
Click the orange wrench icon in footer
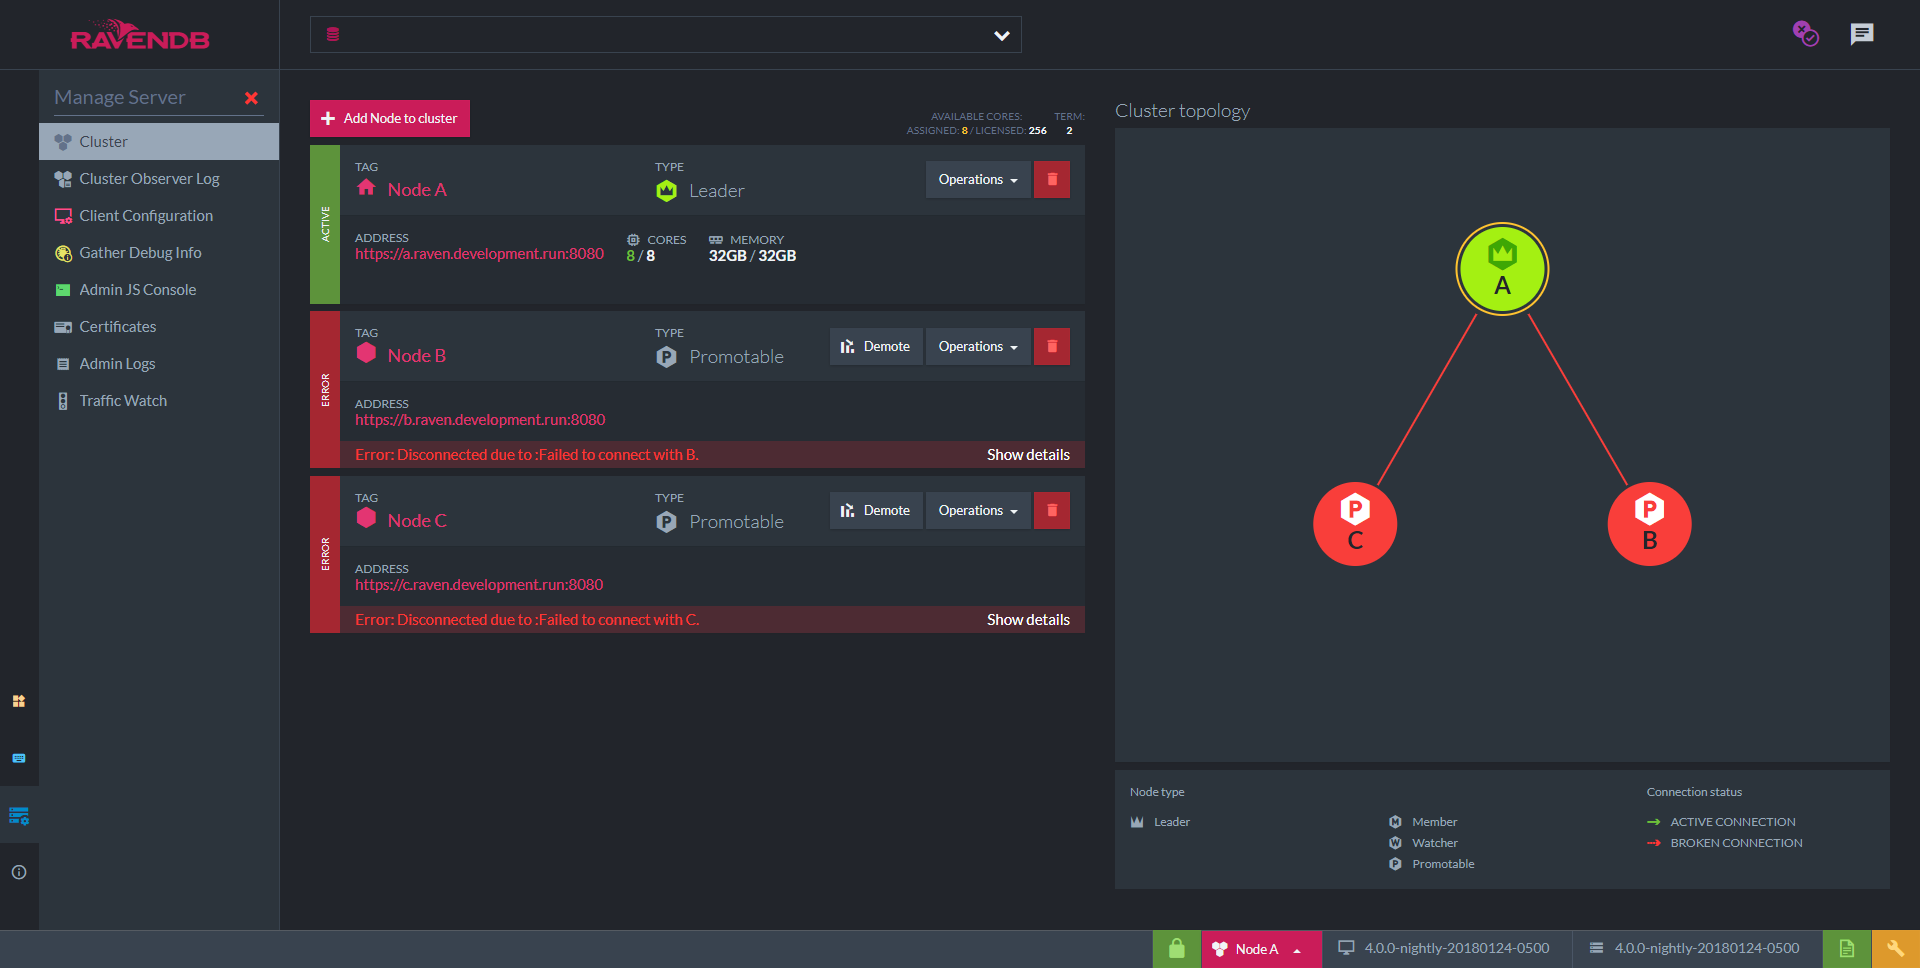coord(1895,949)
